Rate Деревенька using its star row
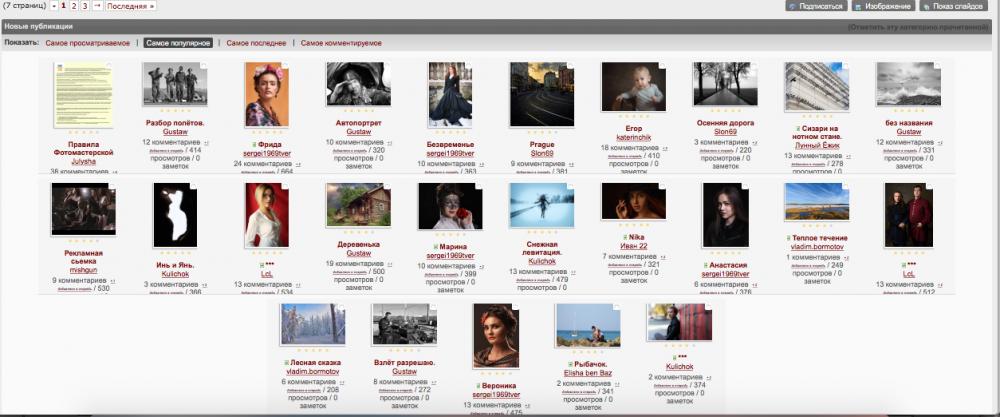This screenshot has width=1000, height=417. click(358, 233)
